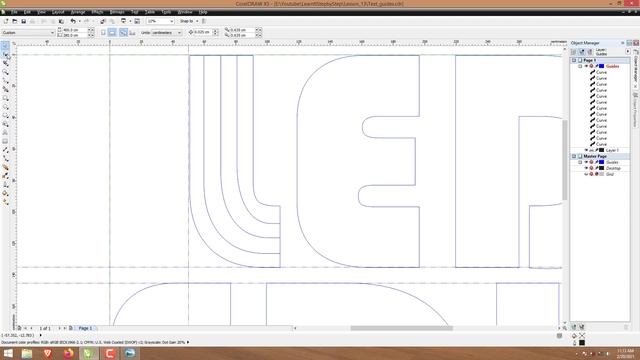Open the File menu

click(14, 12)
